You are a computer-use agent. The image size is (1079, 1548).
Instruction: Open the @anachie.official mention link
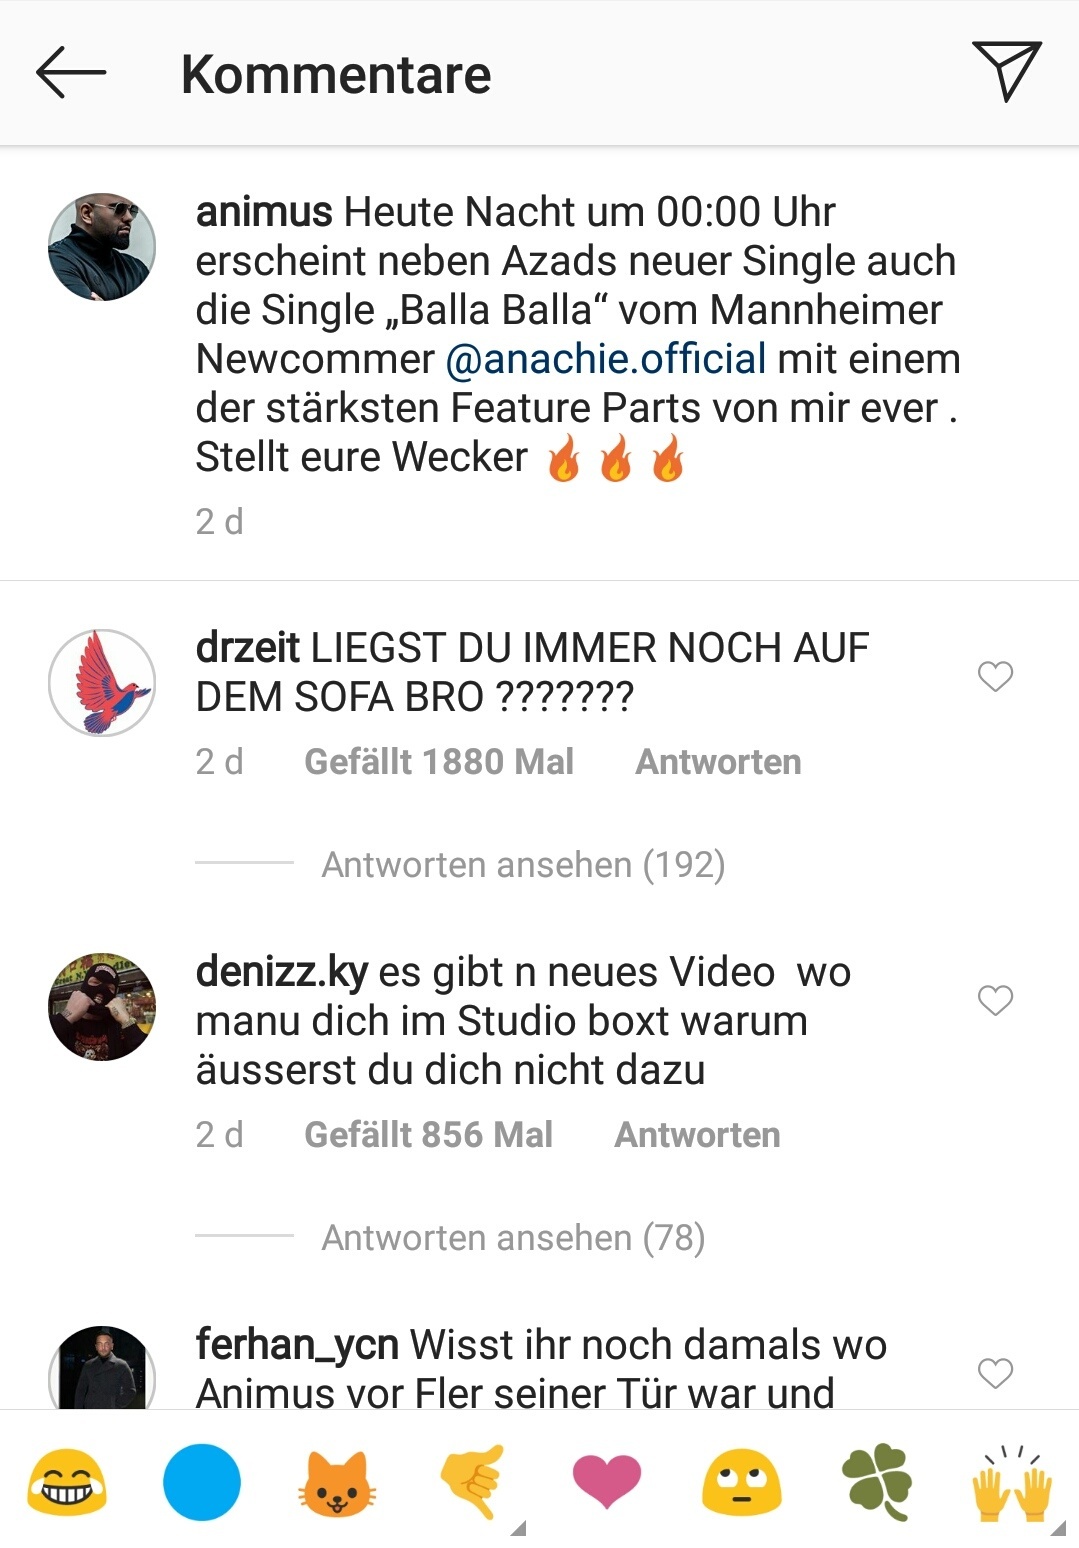pos(606,359)
